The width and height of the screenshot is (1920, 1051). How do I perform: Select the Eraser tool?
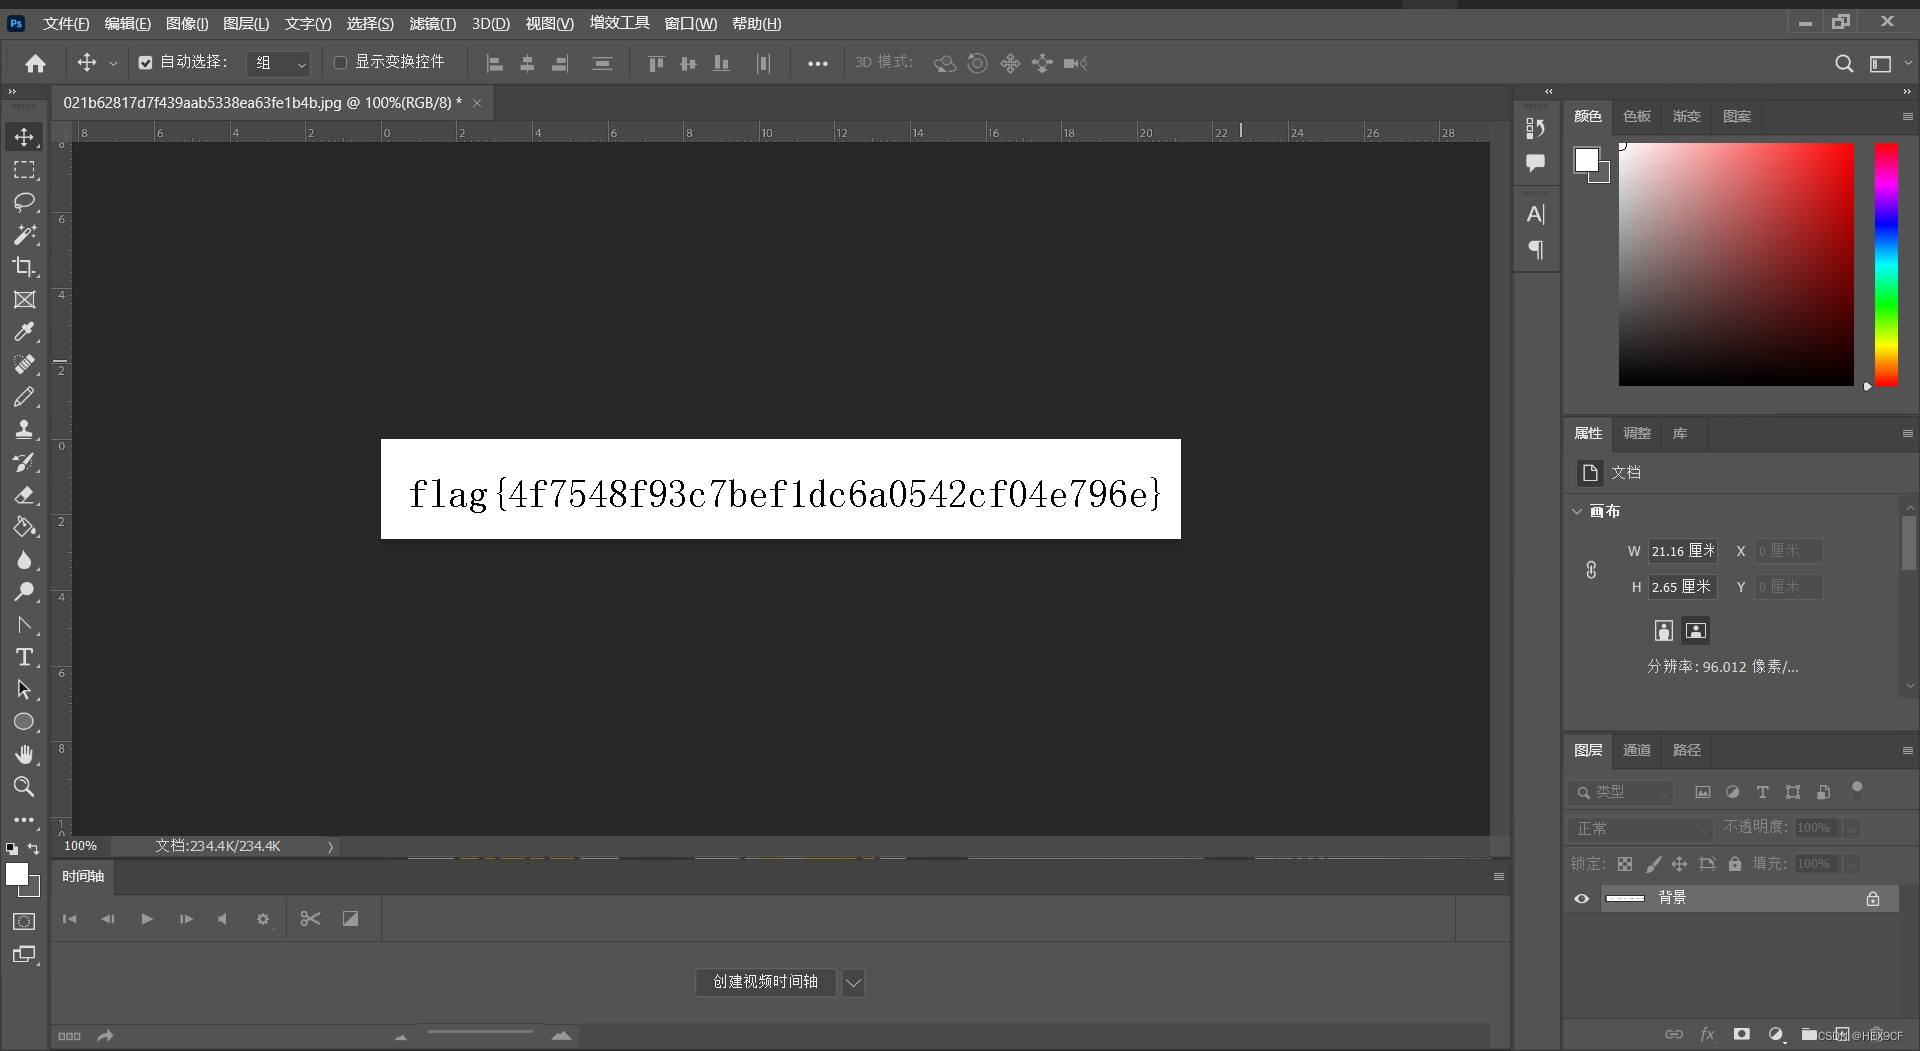pyautogui.click(x=24, y=495)
